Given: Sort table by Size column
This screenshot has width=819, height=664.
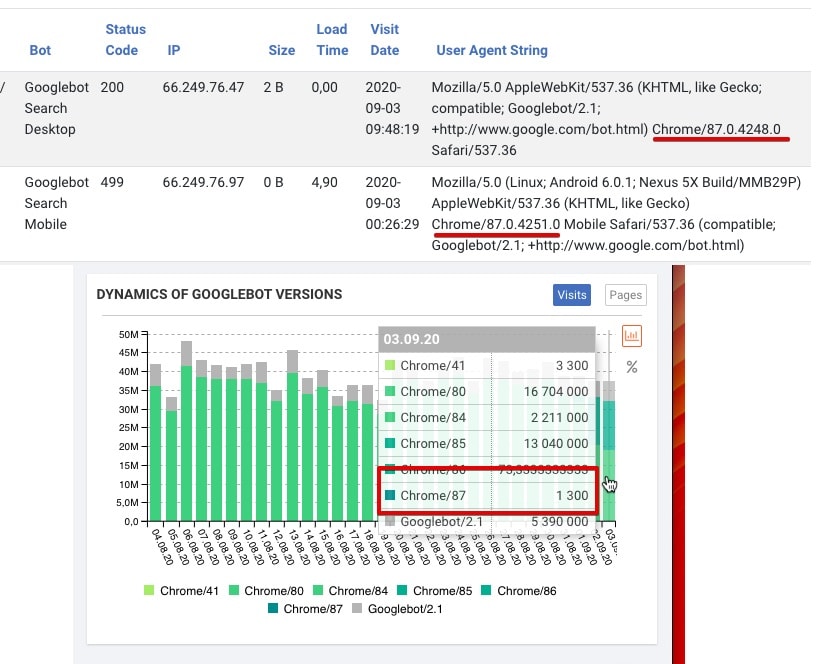Looking at the screenshot, I should (282, 50).
